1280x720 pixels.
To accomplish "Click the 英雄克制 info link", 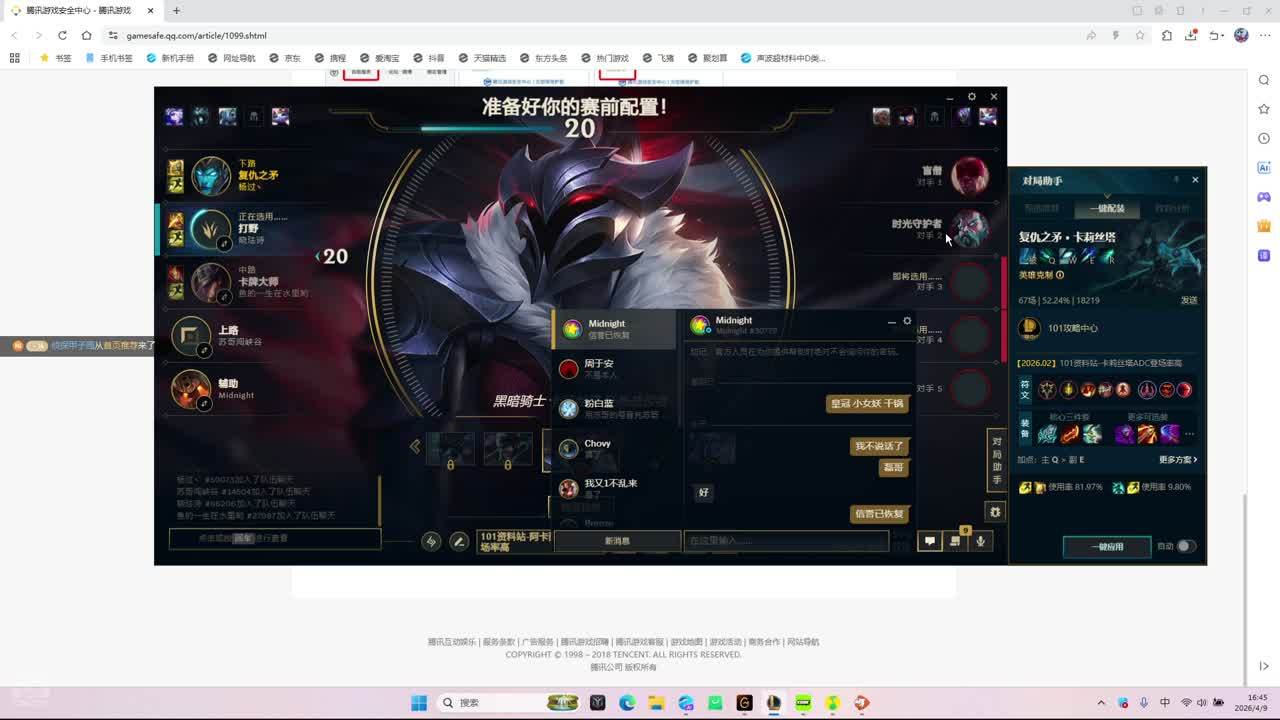I will coord(1041,275).
